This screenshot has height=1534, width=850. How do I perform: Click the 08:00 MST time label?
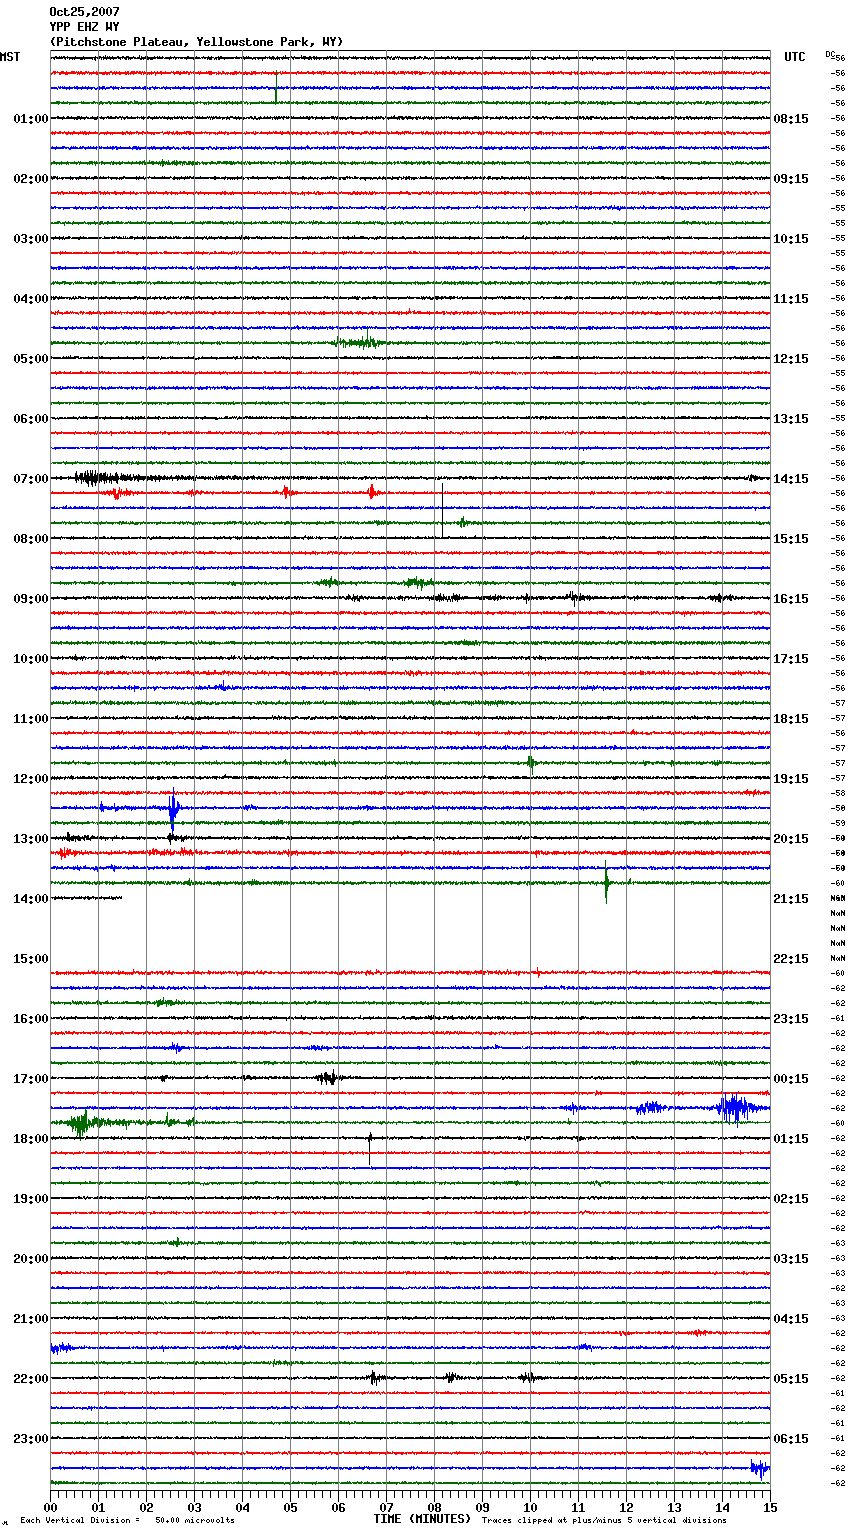click(x=31, y=539)
